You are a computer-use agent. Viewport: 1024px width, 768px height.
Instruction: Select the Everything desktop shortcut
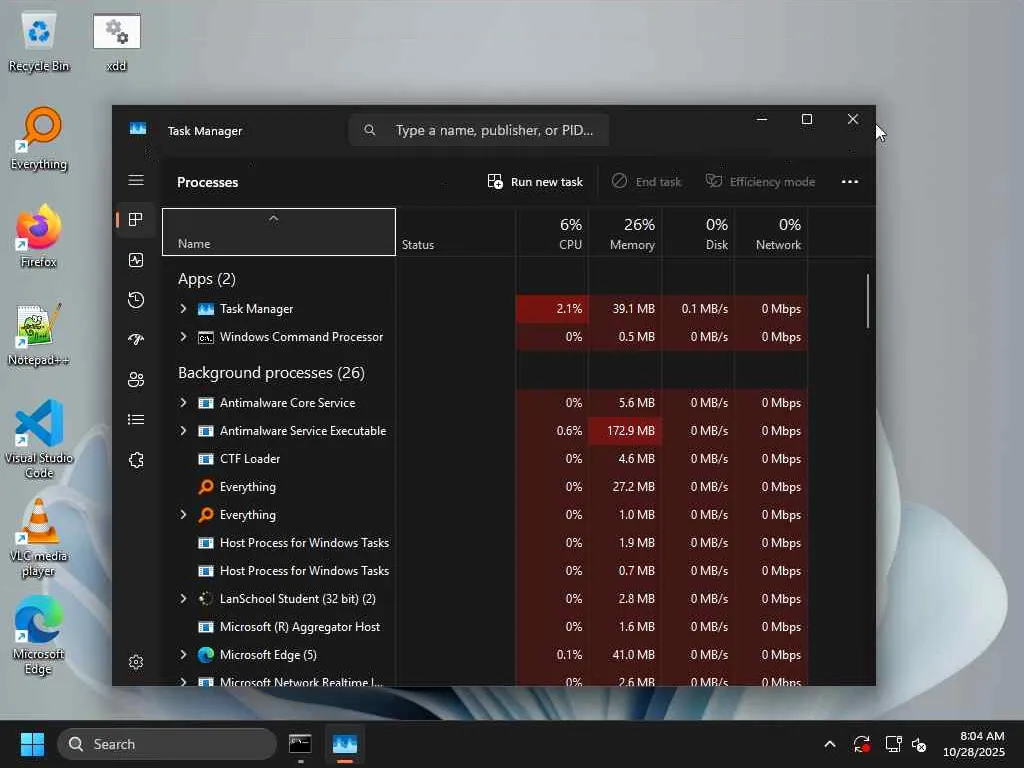(x=39, y=138)
